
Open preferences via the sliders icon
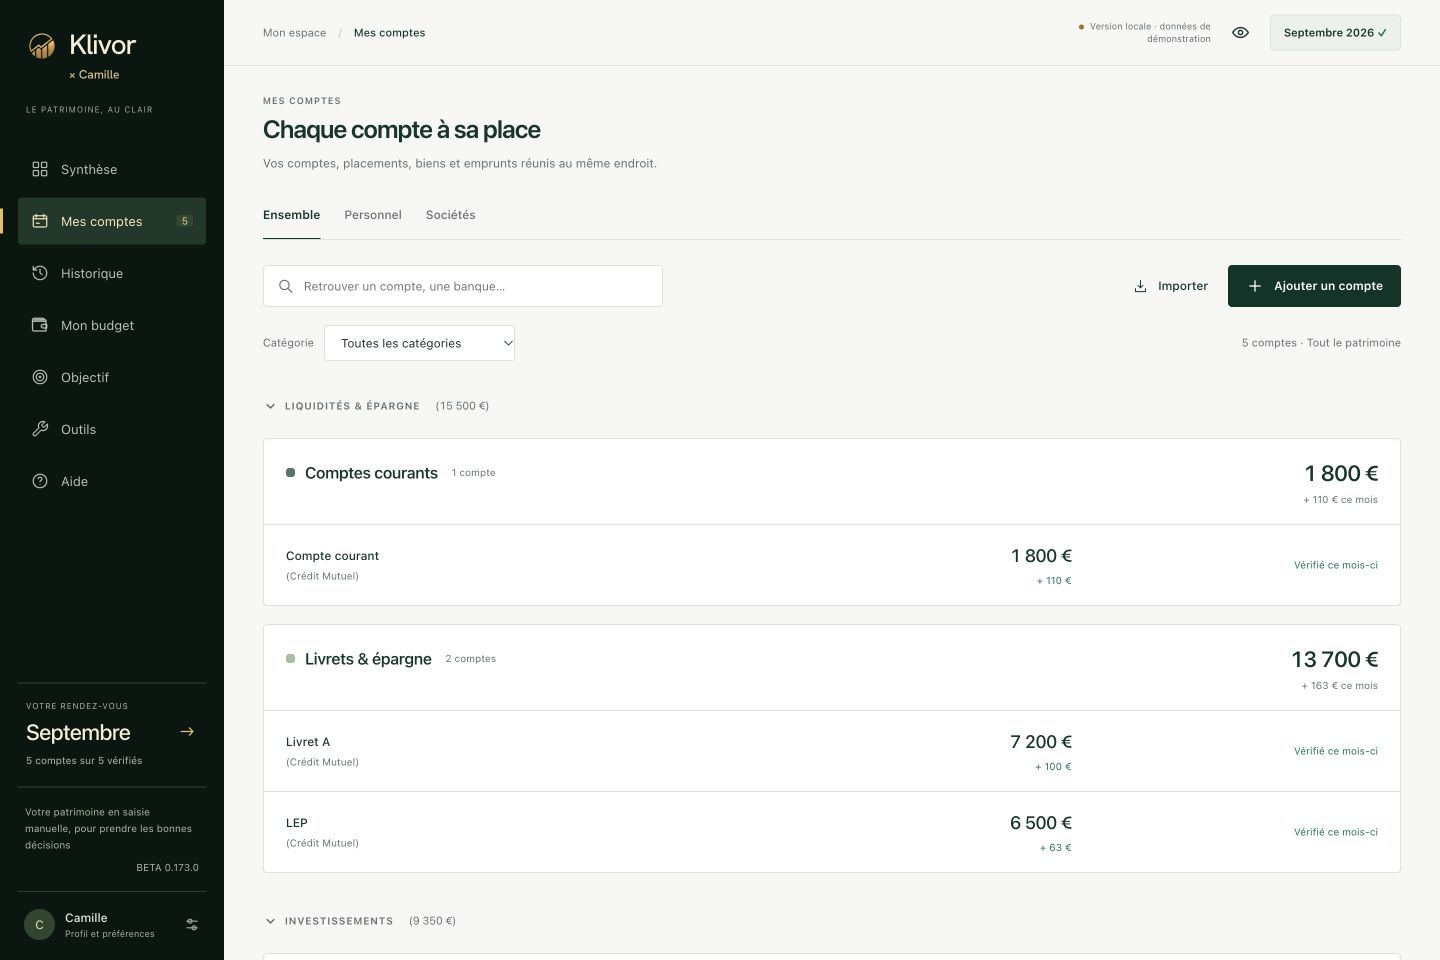point(192,925)
